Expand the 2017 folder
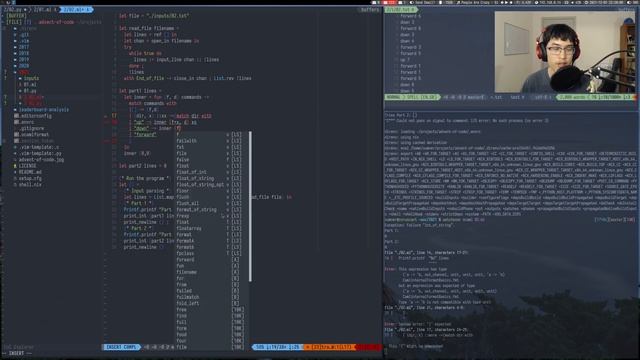Screen dimensions: 640x360 click(x=24, y=47)
